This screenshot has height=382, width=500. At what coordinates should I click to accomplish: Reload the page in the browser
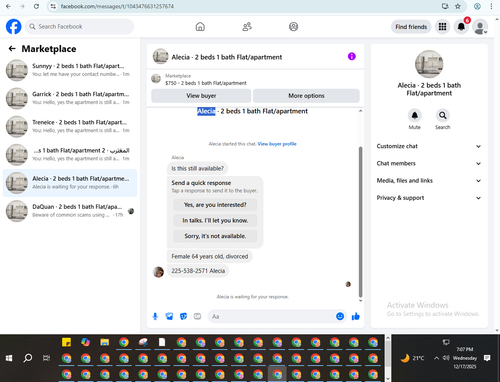[x=36, y=6]
